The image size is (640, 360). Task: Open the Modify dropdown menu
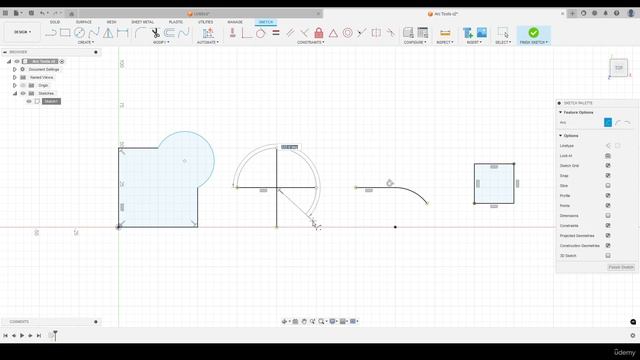pyautogui.click(x=161, y=42)
